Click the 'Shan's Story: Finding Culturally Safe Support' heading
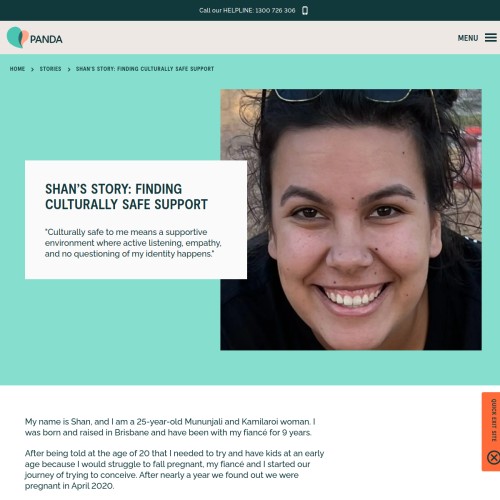The height and width of the screenshot is (500, 500). pos(126,197)
